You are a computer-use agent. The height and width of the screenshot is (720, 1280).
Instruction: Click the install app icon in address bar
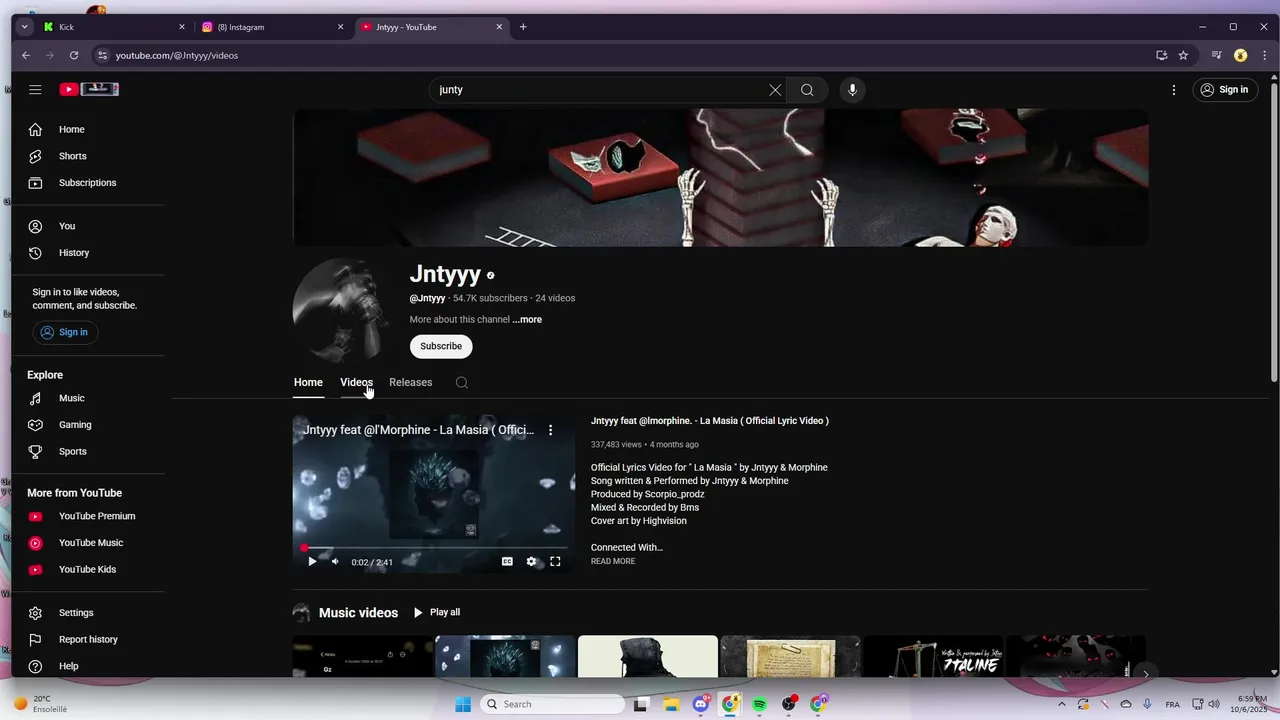[x=1161, y=56]
